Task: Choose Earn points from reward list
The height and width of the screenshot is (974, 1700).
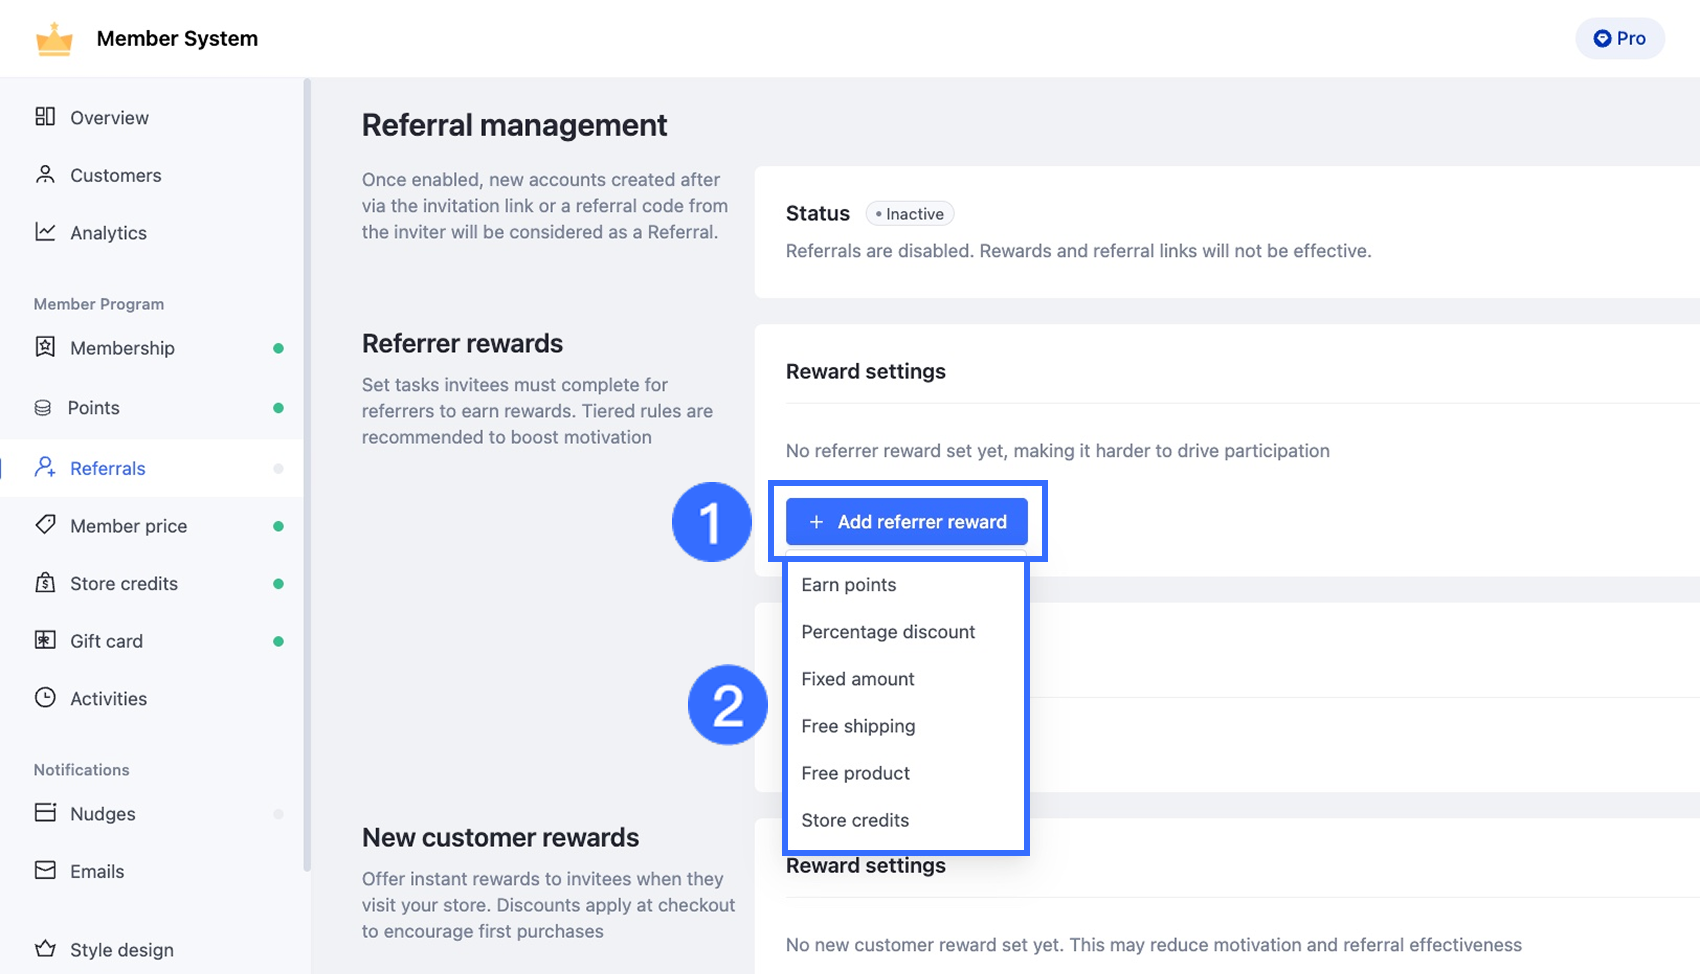Action: (849, 585)
